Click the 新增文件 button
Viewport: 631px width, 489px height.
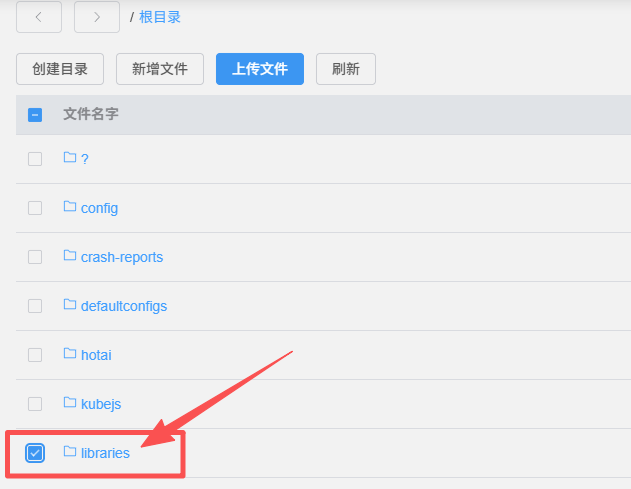click(x=160, y=69)
